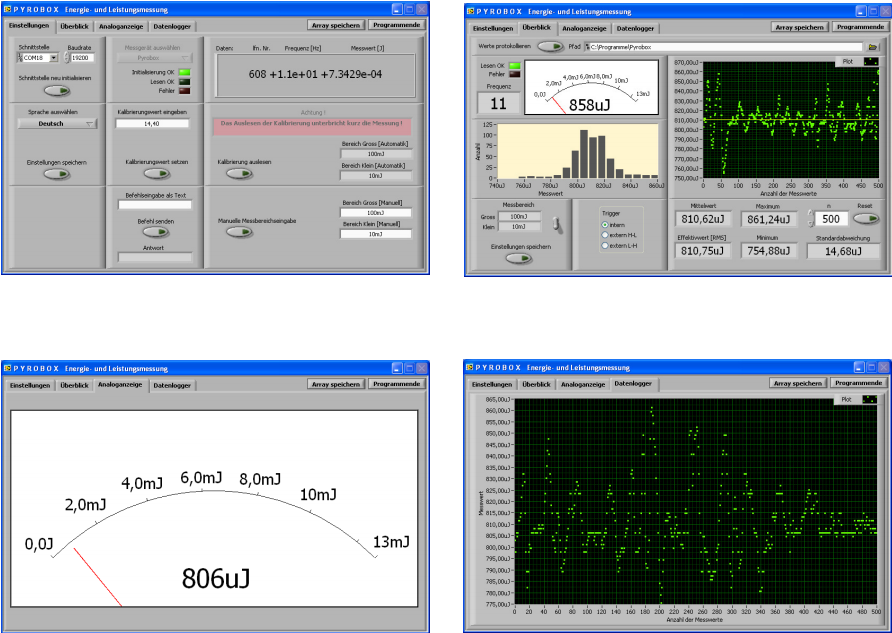
Task: Click the LabVIEW title icon of the Einstellungen window
Action: [7, 10]
